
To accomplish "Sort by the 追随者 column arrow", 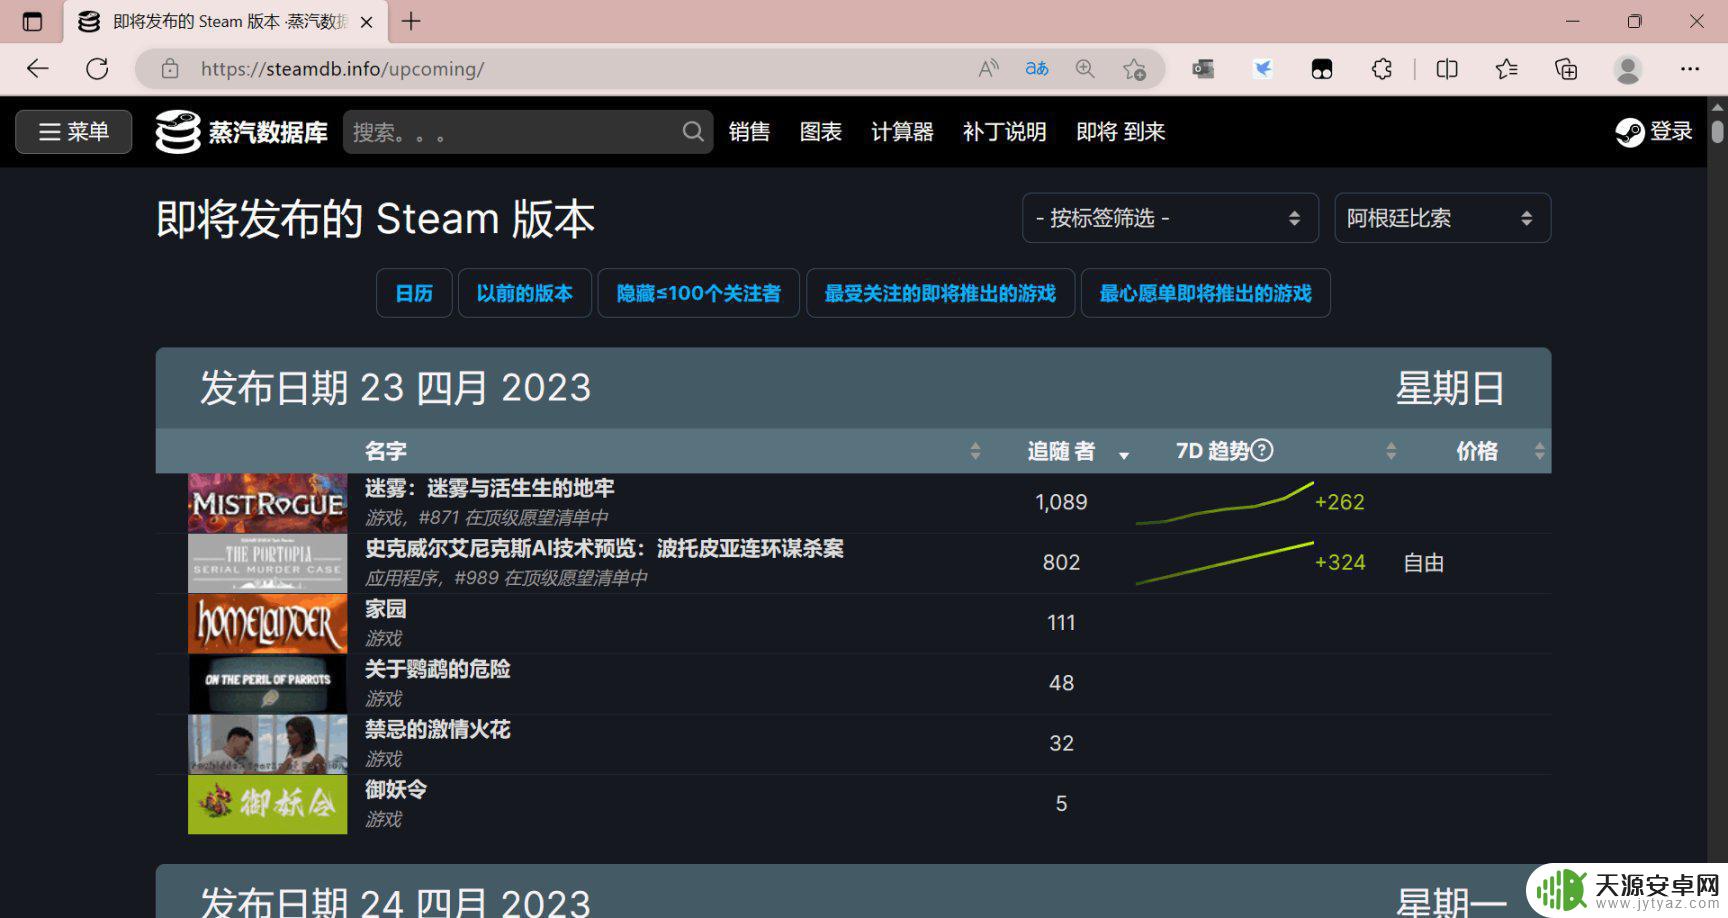I will 1124,454.
